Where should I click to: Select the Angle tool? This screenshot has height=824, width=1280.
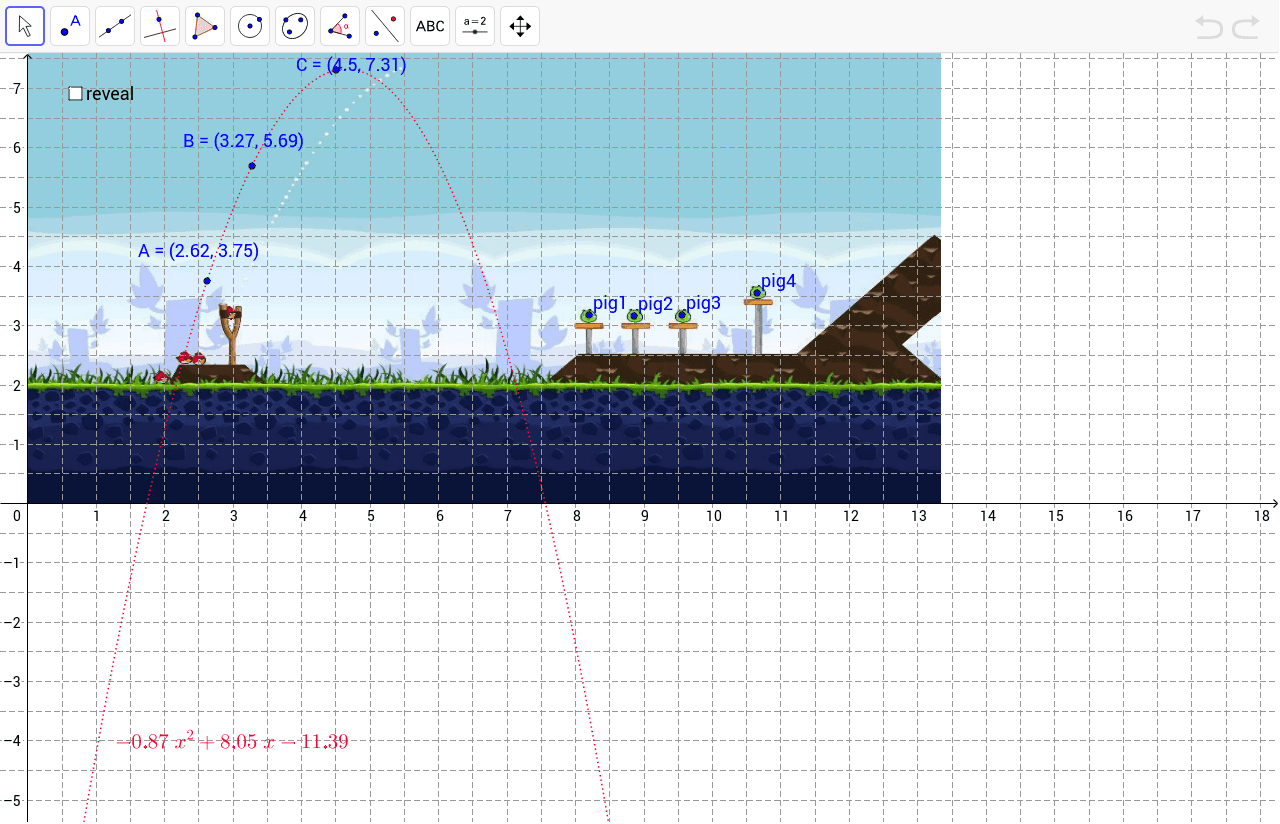[340, 26]
